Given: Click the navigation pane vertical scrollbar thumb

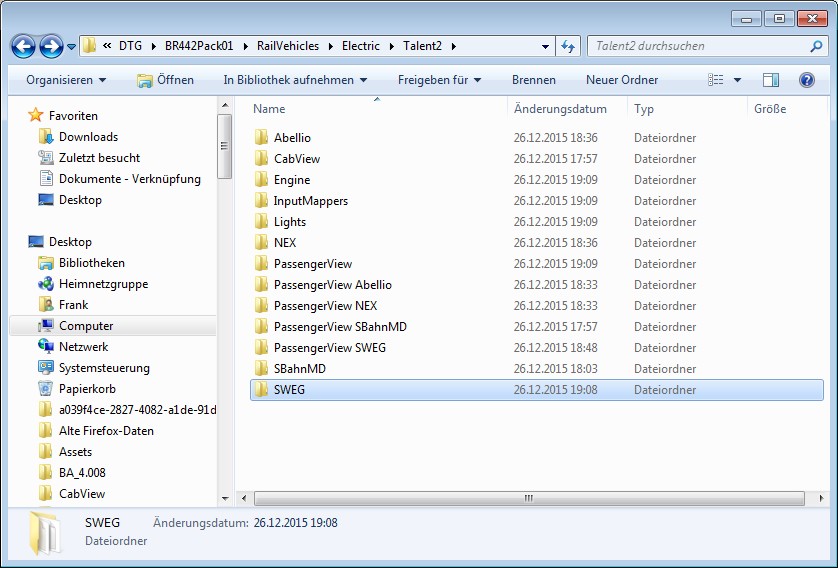Looking at the screenshot, I should [x=224, y=146].
